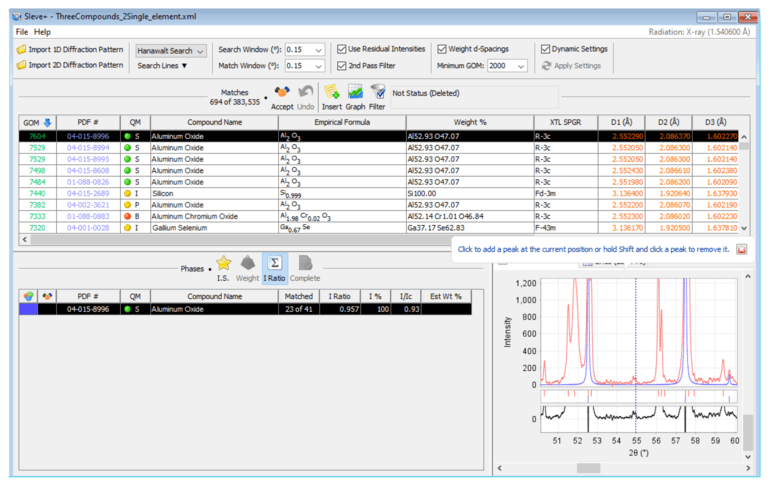Open the File menu
Screen dimensions: 770x486
pos(22,32)
